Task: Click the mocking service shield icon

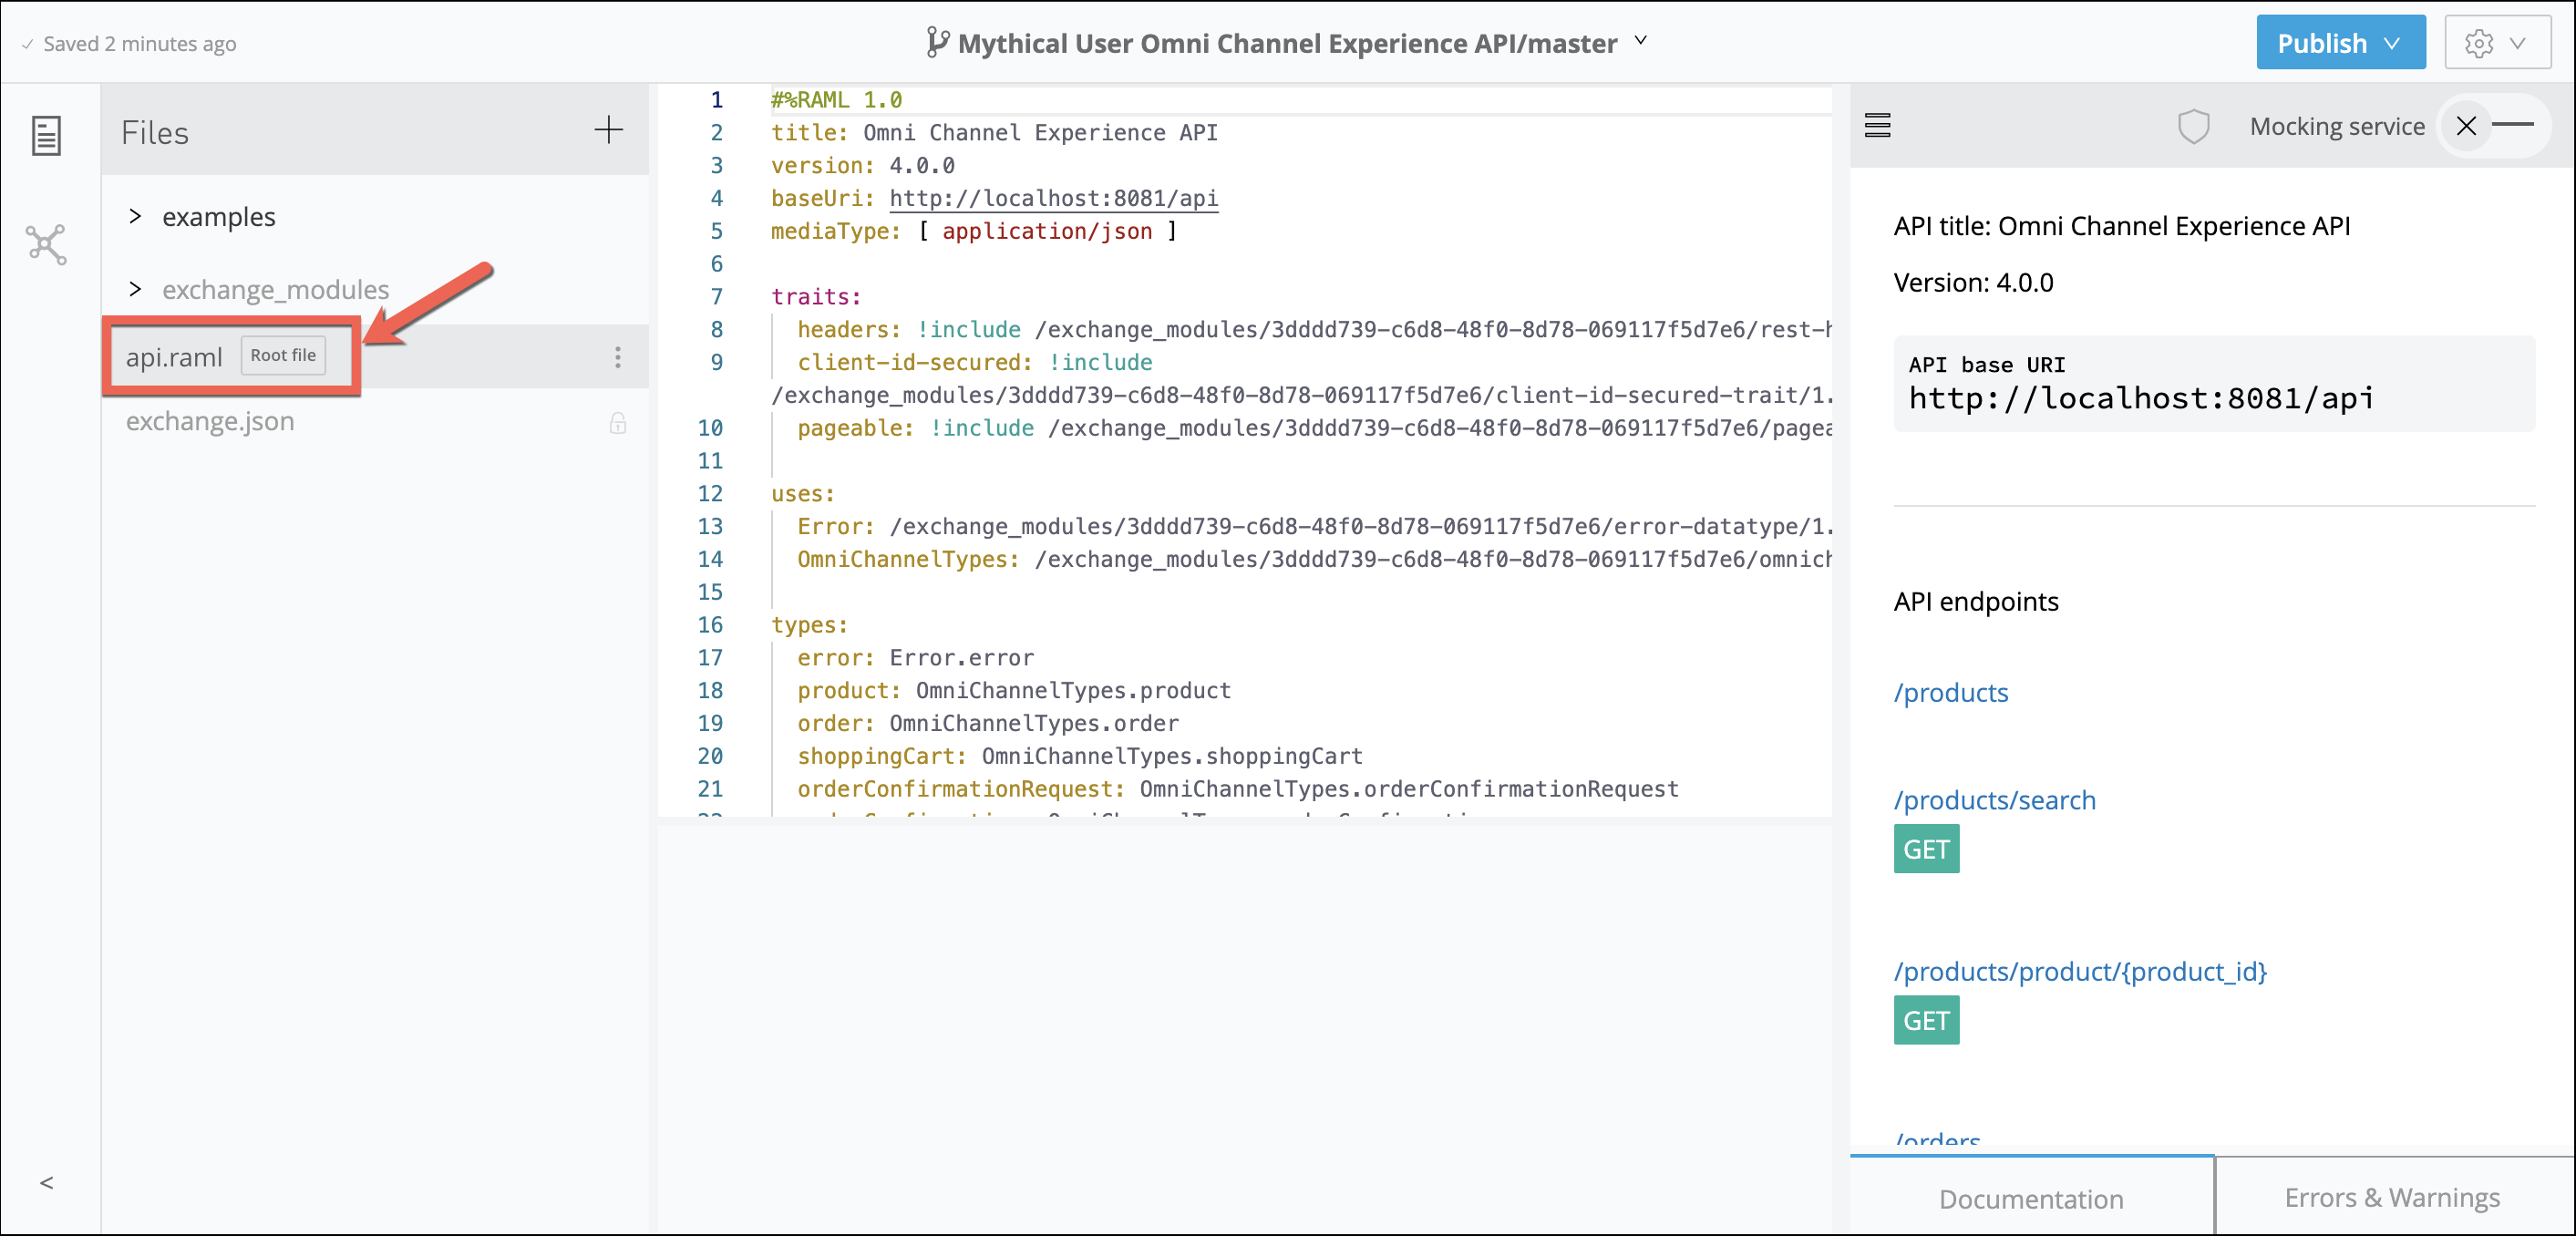Action: tap(2191, 127)
